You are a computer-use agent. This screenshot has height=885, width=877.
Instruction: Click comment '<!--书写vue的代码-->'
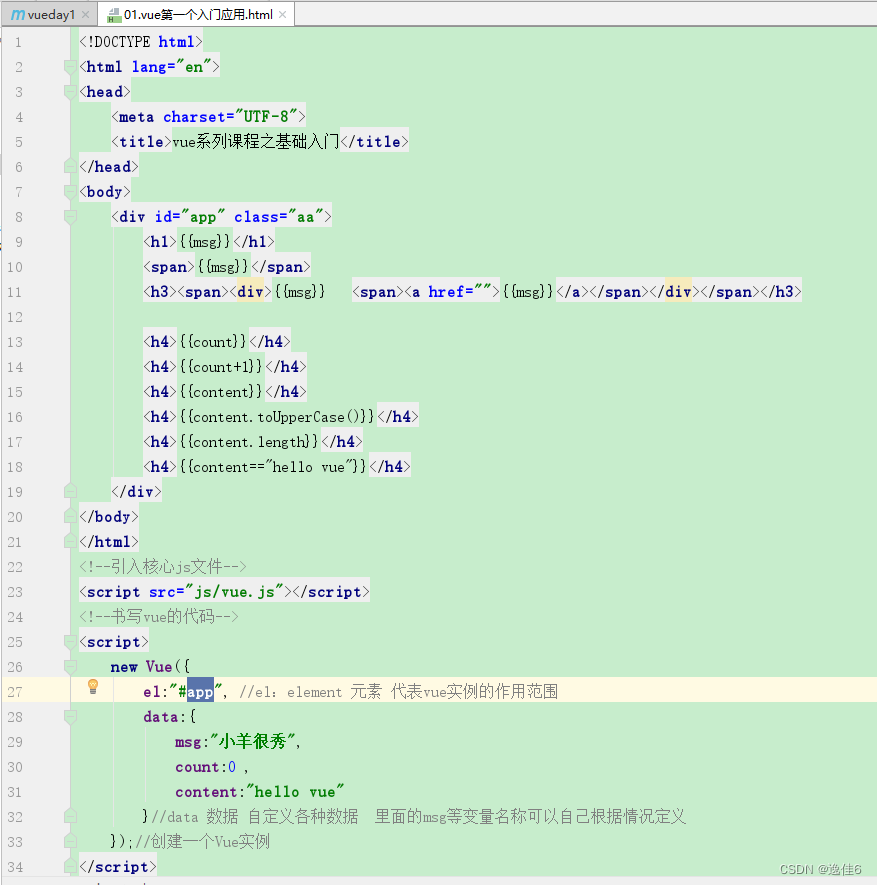(159, 616)
